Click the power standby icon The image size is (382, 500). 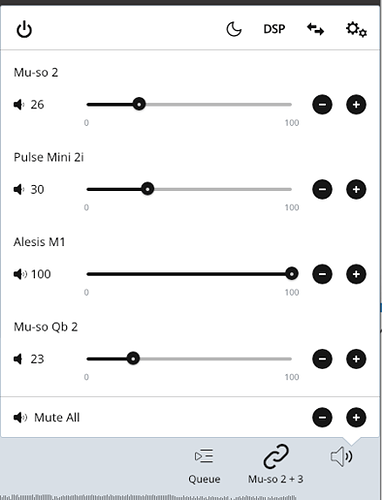pyautogui.click(x=24, y=29)
